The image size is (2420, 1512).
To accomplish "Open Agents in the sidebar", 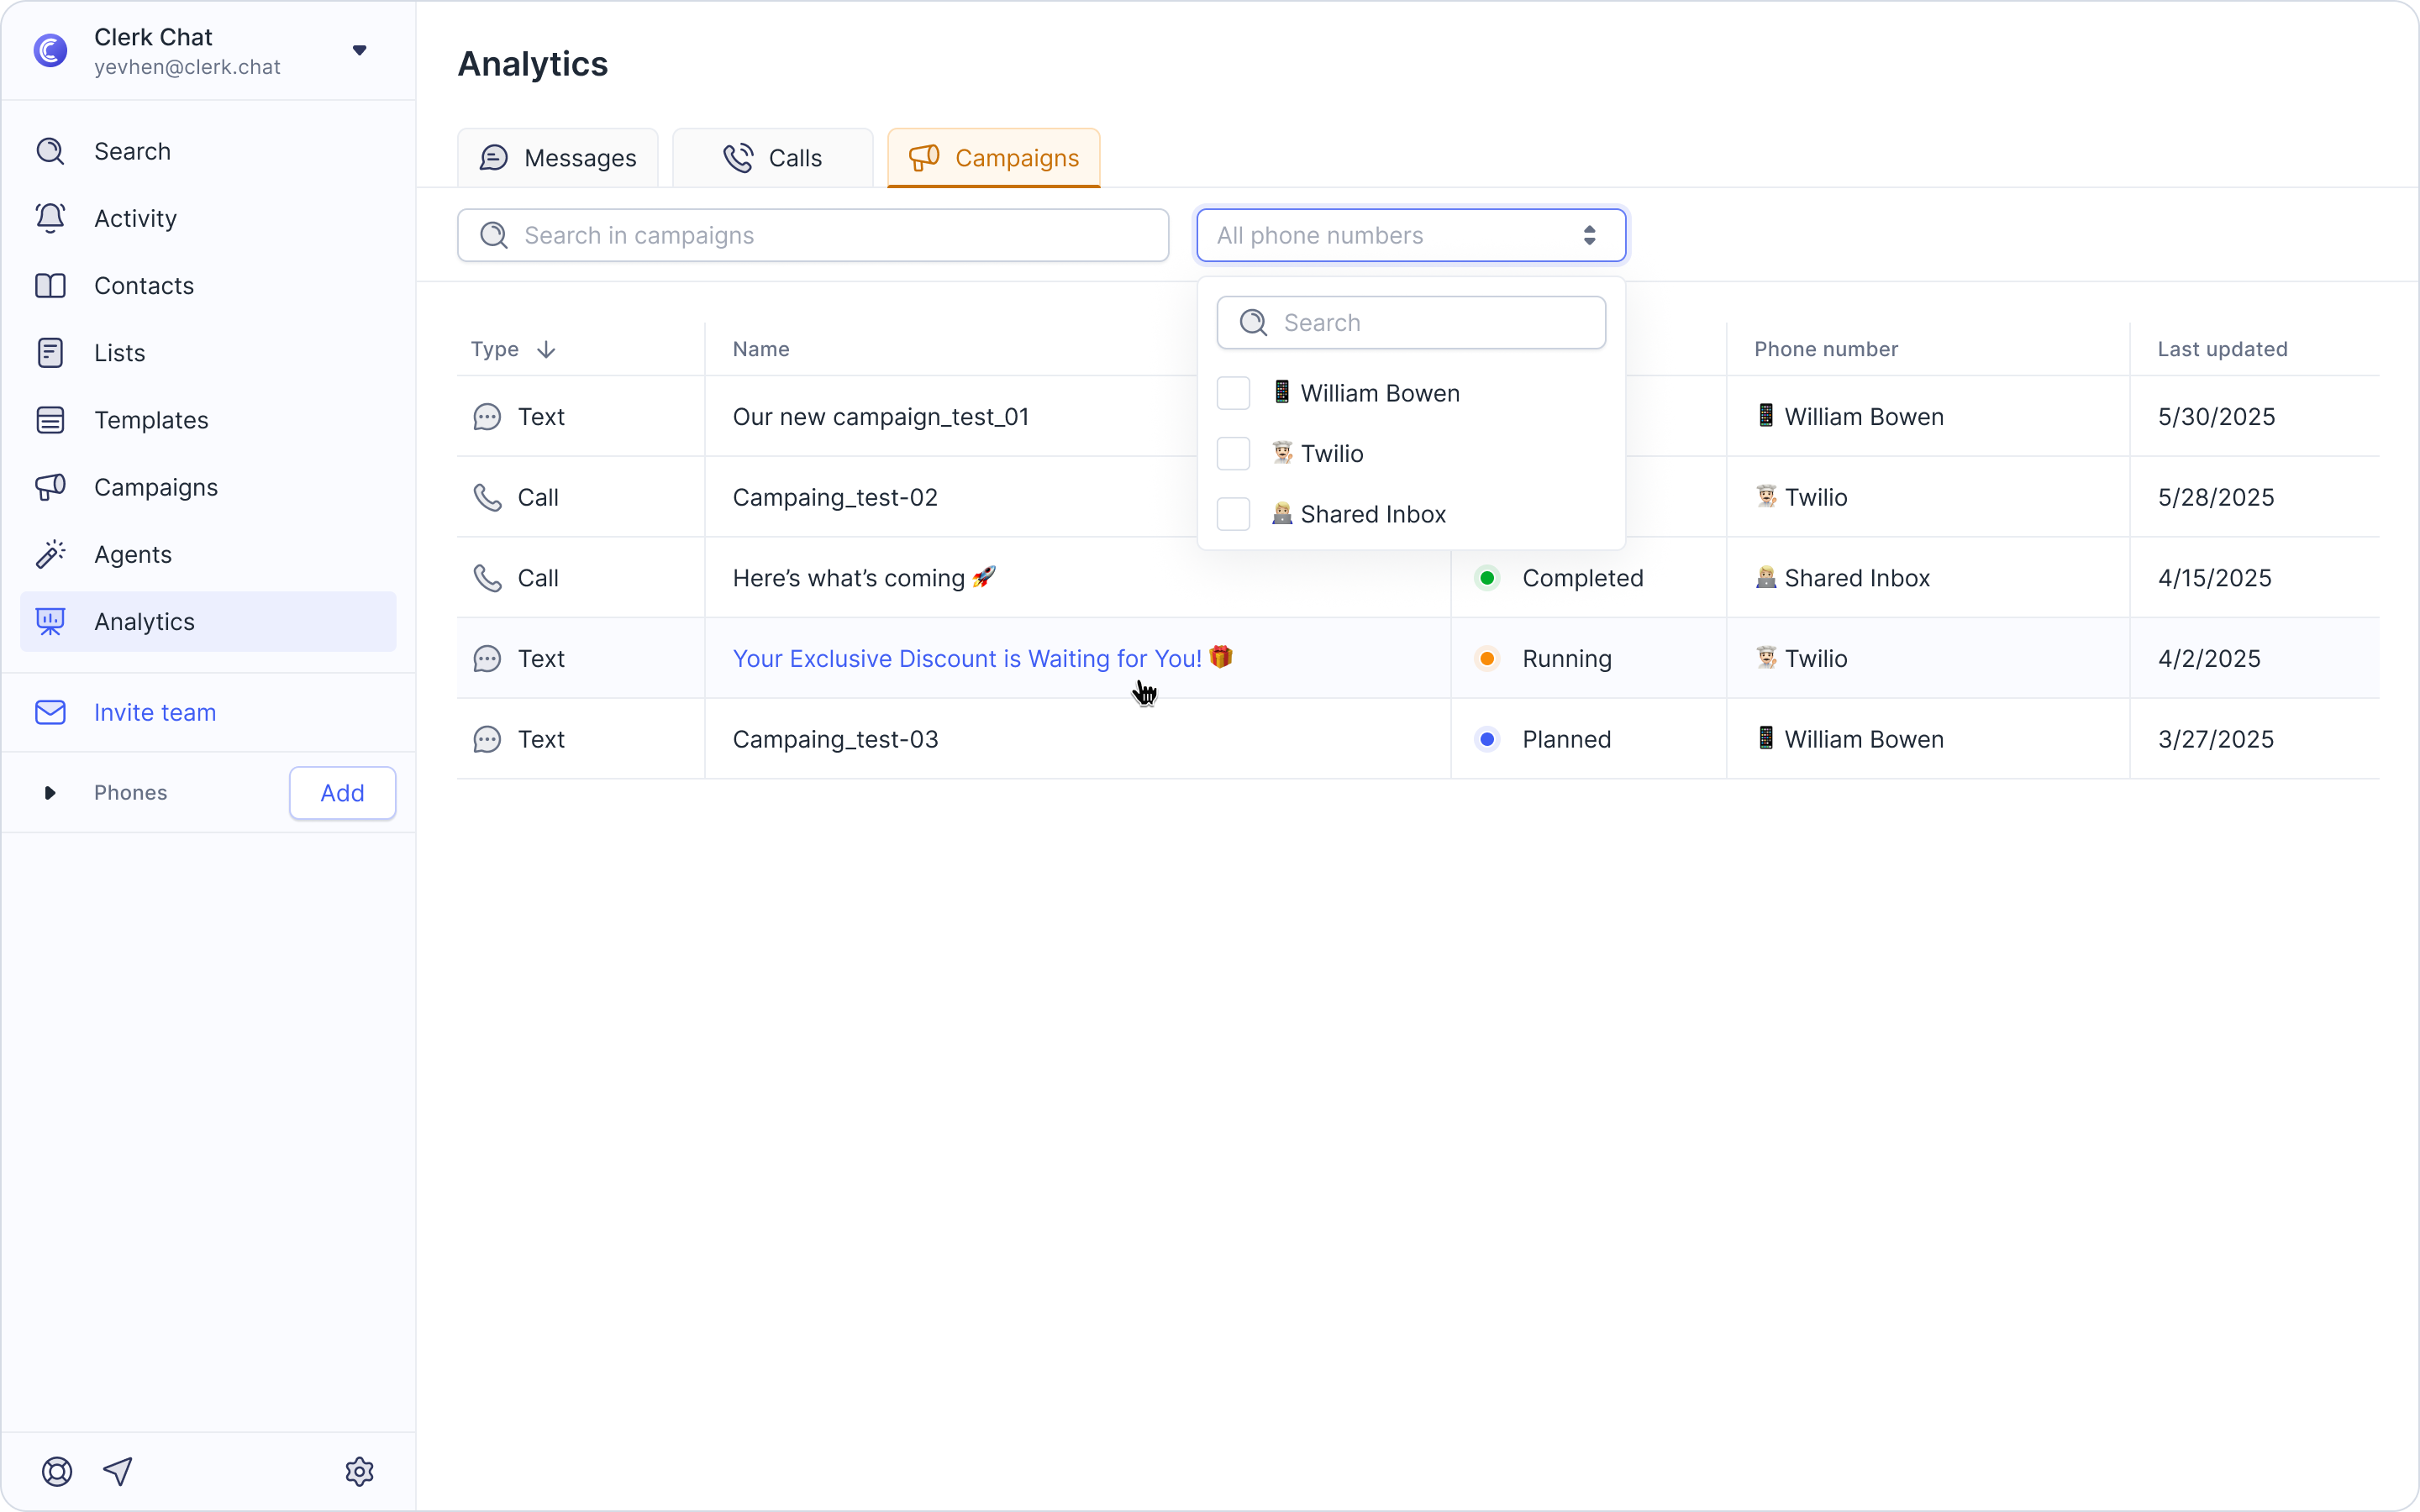I will 208,554.
